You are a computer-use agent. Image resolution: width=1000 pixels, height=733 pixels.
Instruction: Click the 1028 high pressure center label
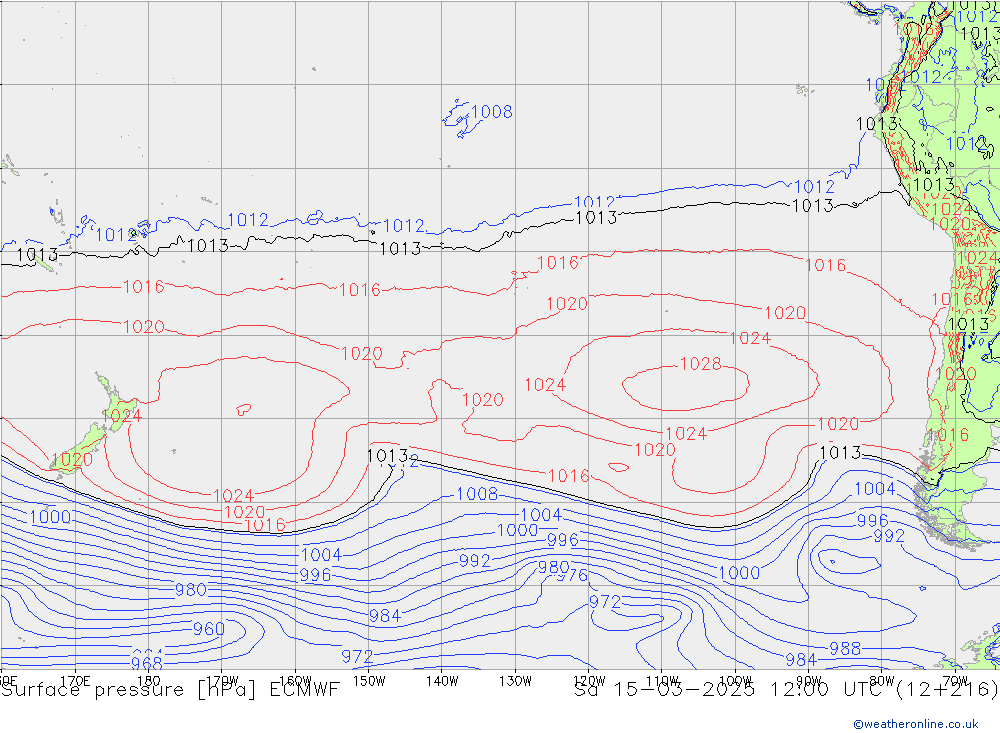tap(700, 364)
